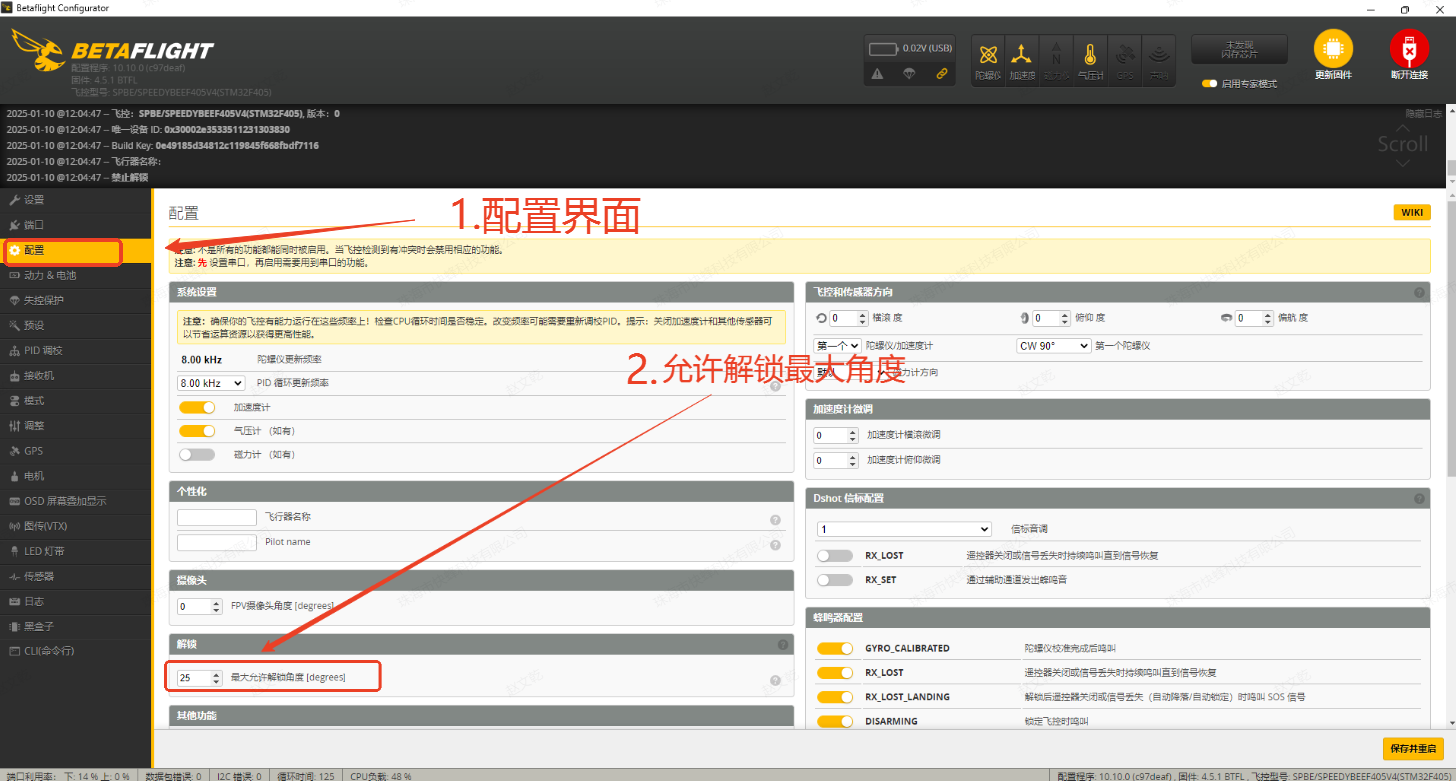Open the 预设 presets tab
Image resolution: width=1456 pixels, height=781 pixels.
pyautogui.click(x=76, y=325)
